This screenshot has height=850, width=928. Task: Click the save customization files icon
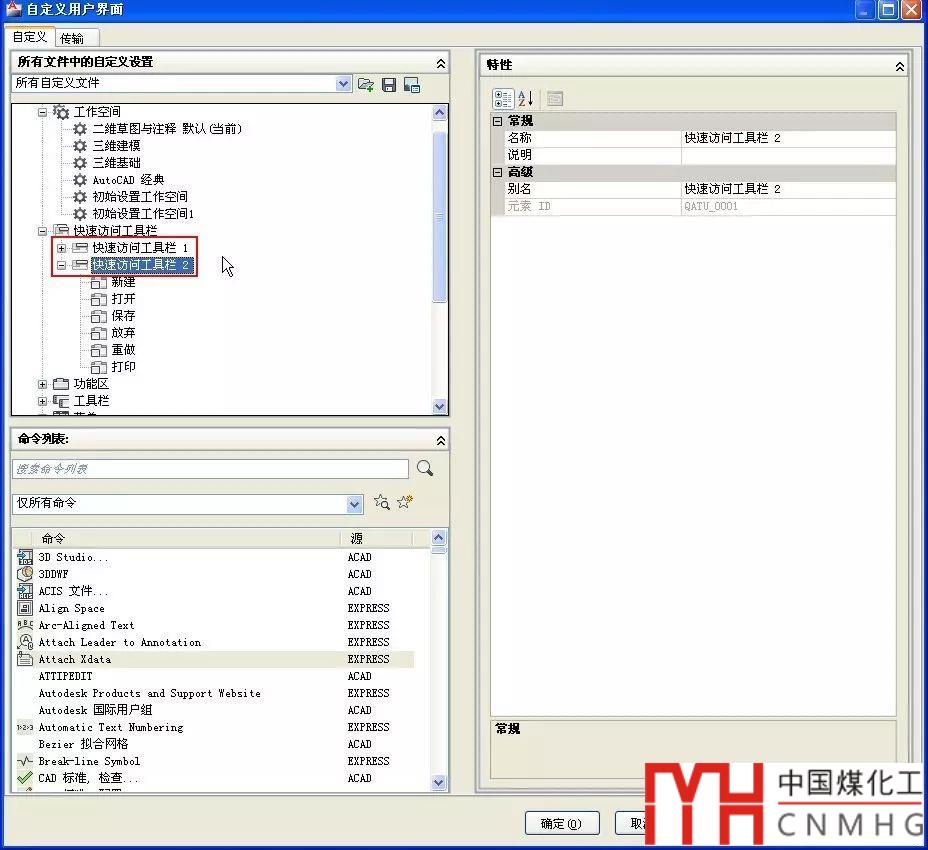[389, 85]
